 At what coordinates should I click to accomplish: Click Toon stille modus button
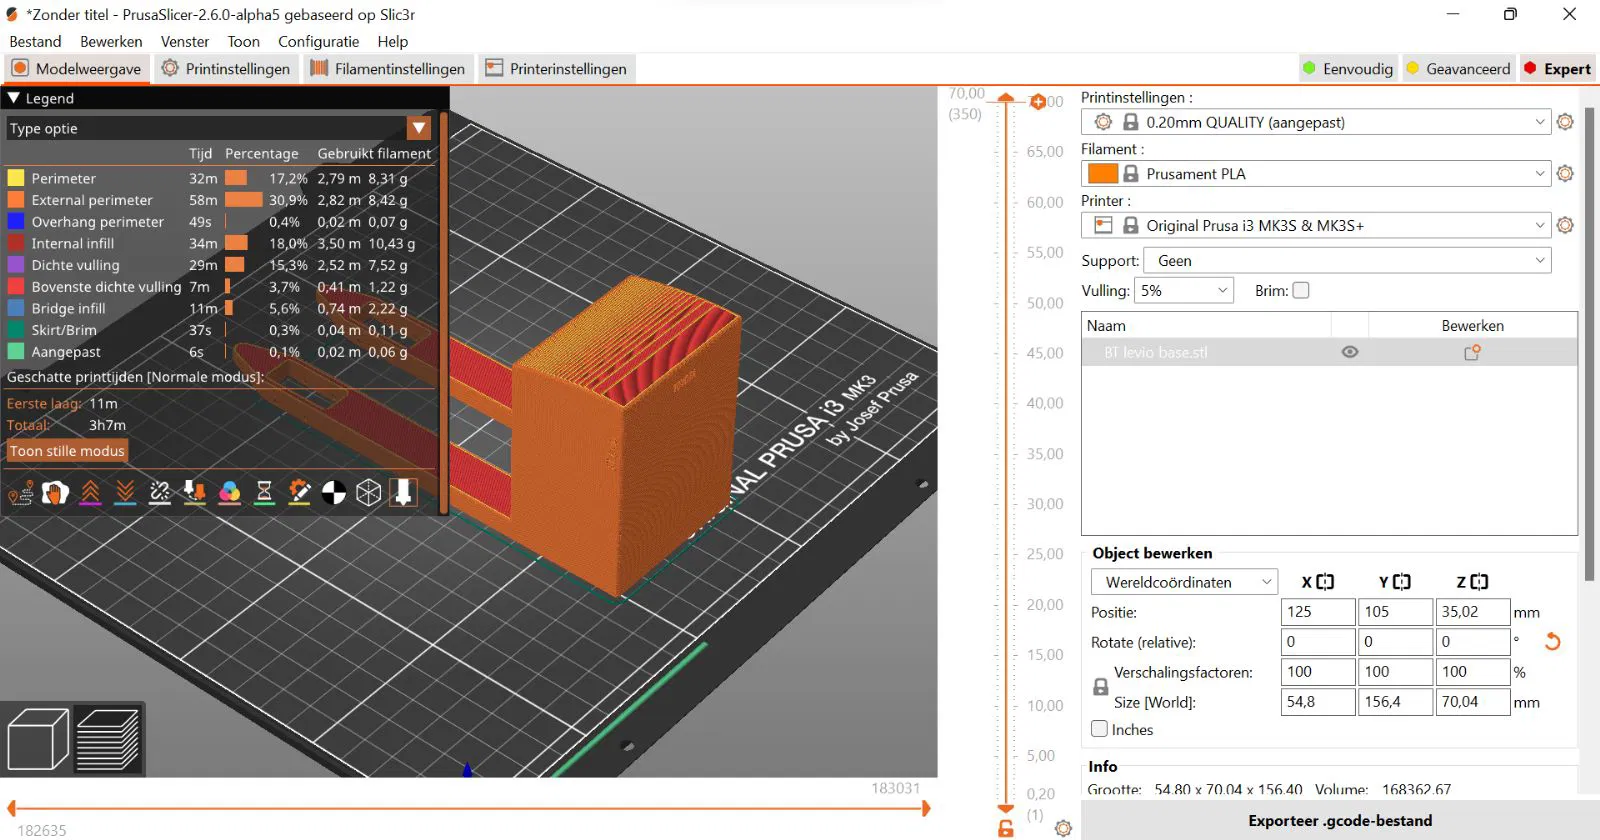click(67, 451)
